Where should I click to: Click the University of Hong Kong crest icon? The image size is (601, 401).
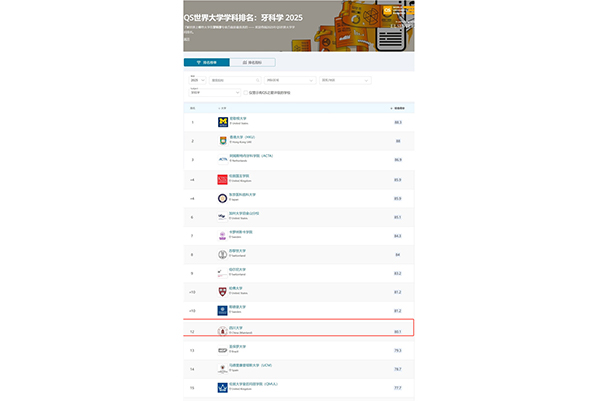(223, 140)
